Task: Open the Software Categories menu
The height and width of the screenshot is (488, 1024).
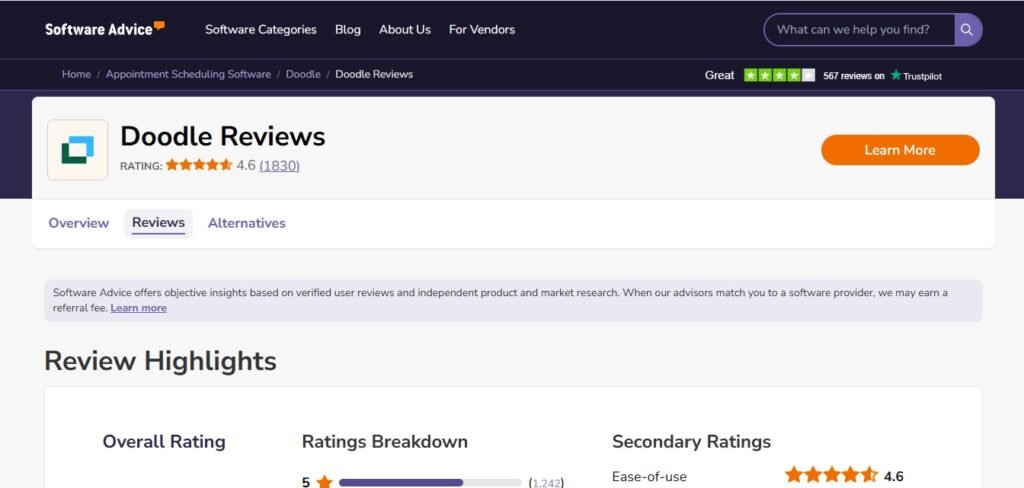Action: click(x=261, y=29)
